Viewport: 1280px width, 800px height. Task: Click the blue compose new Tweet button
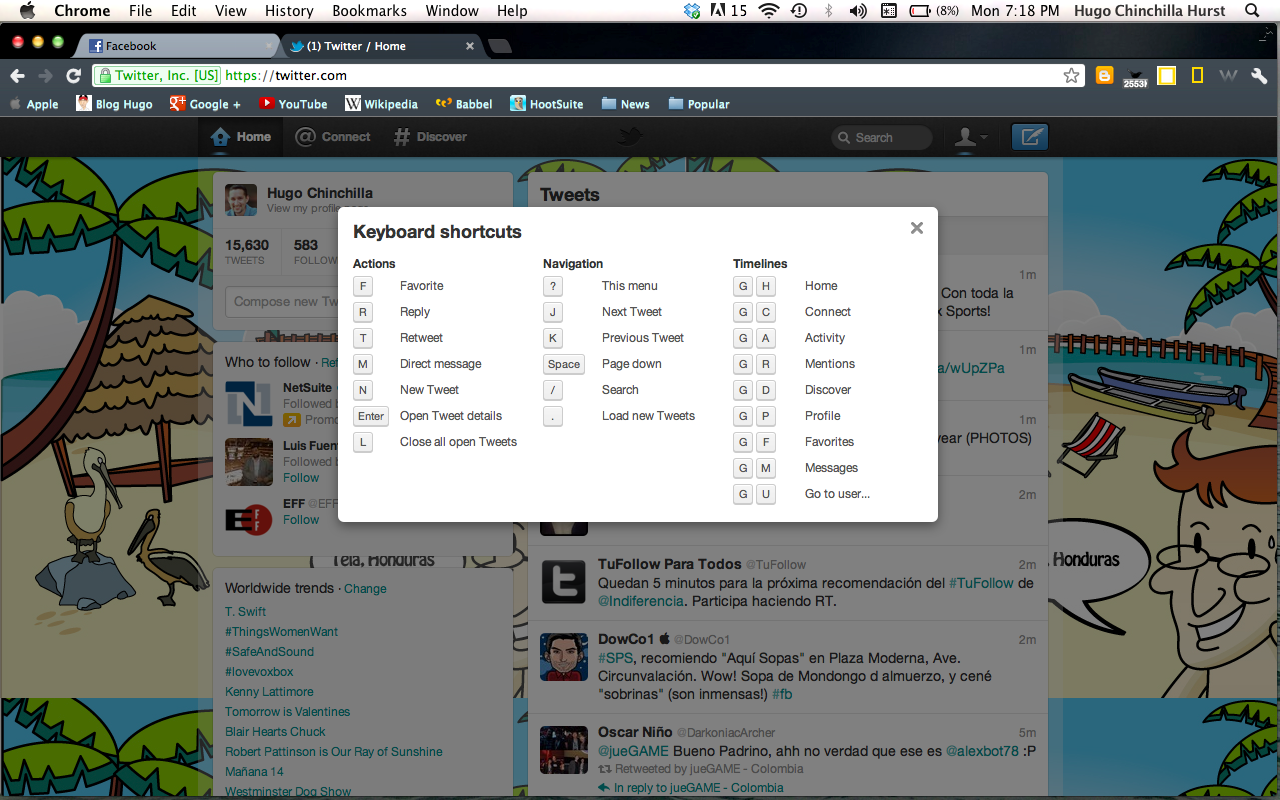pos(1029,137)
